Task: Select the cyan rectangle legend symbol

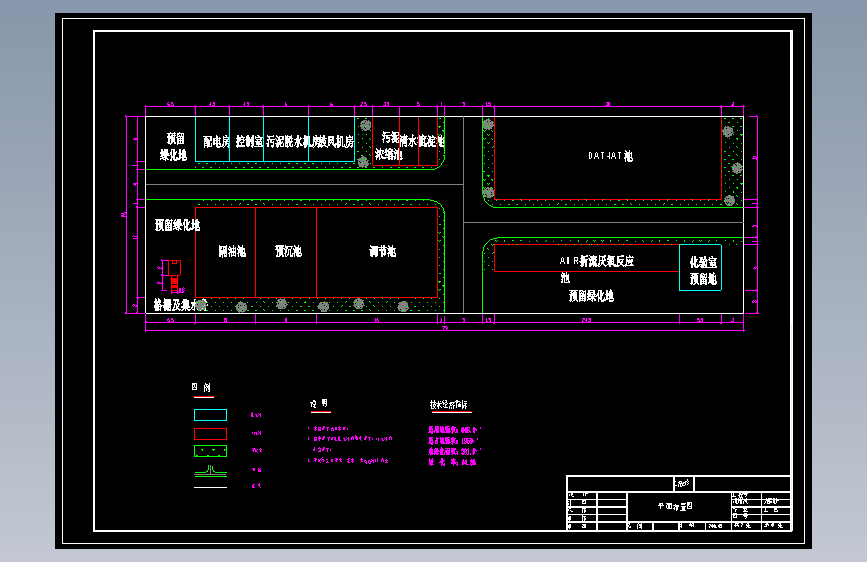Action: [x=210, y=415]
